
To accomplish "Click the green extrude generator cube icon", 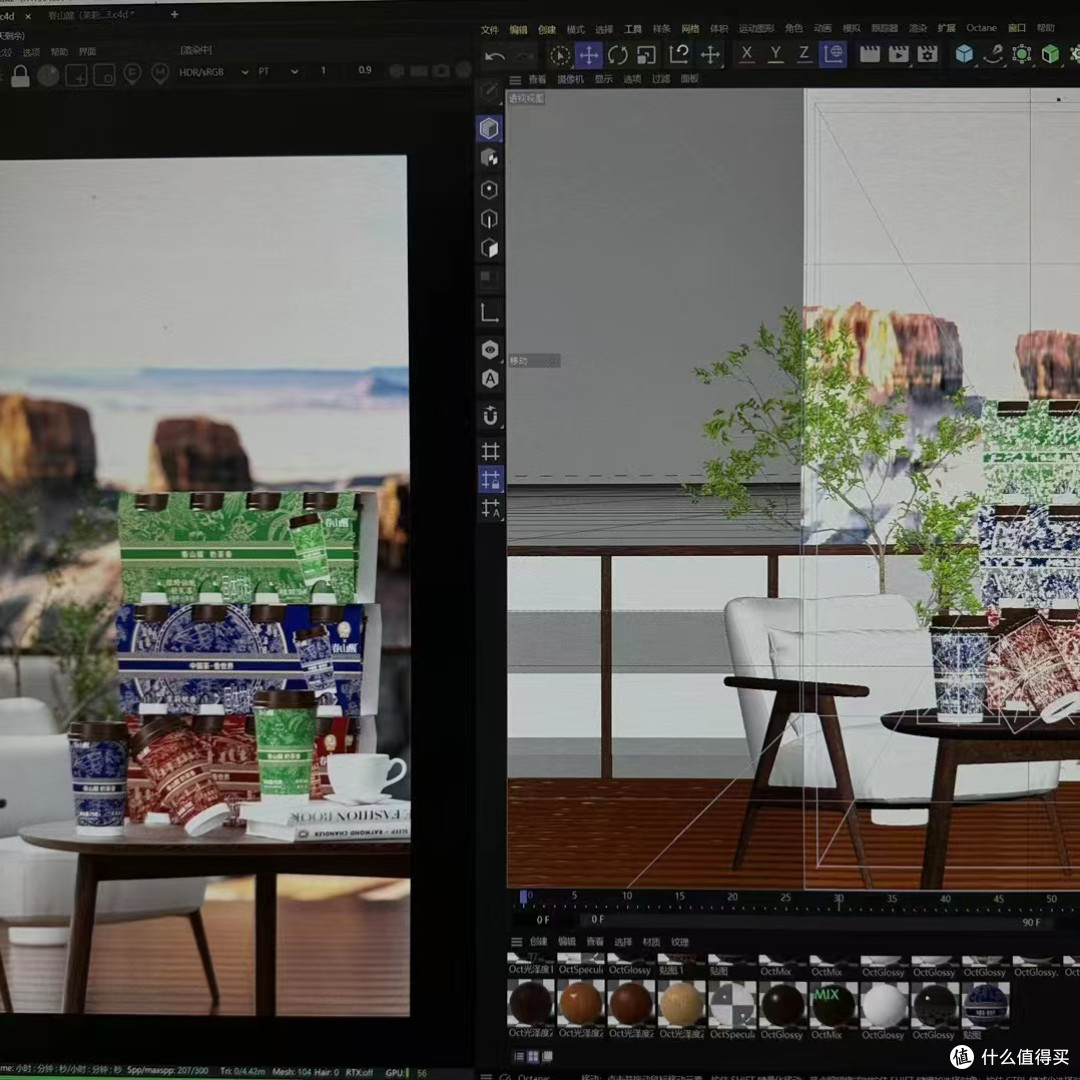I will point(1050,54).
